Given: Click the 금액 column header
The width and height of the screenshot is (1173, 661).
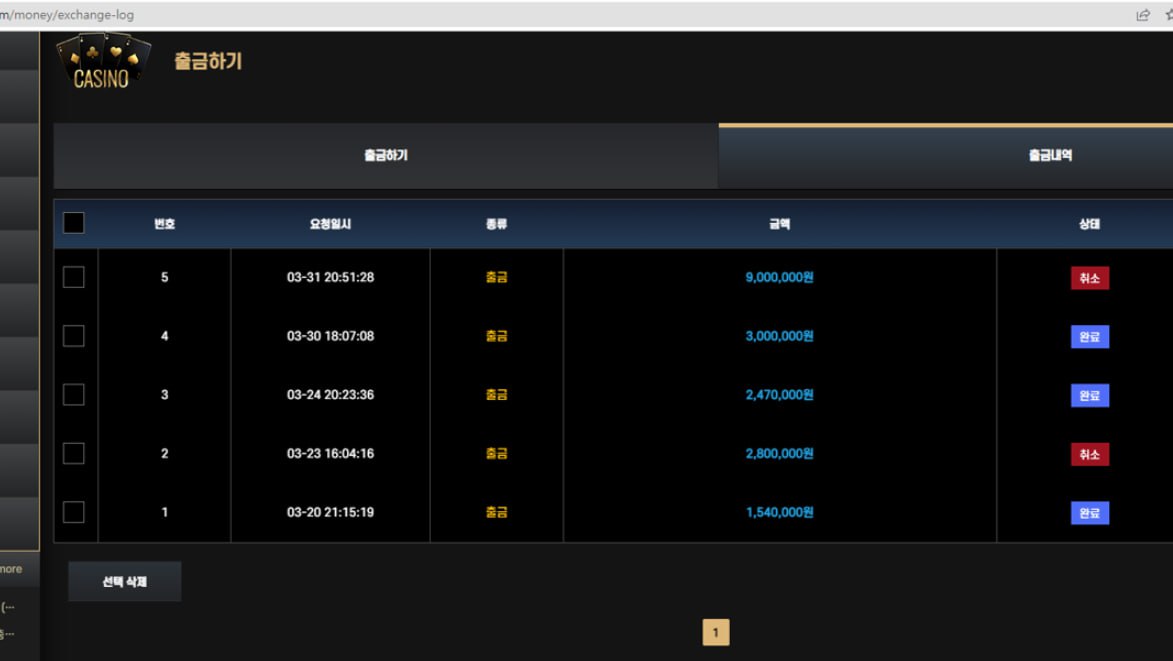Looking at the screenshot, I should coord(779,224).
